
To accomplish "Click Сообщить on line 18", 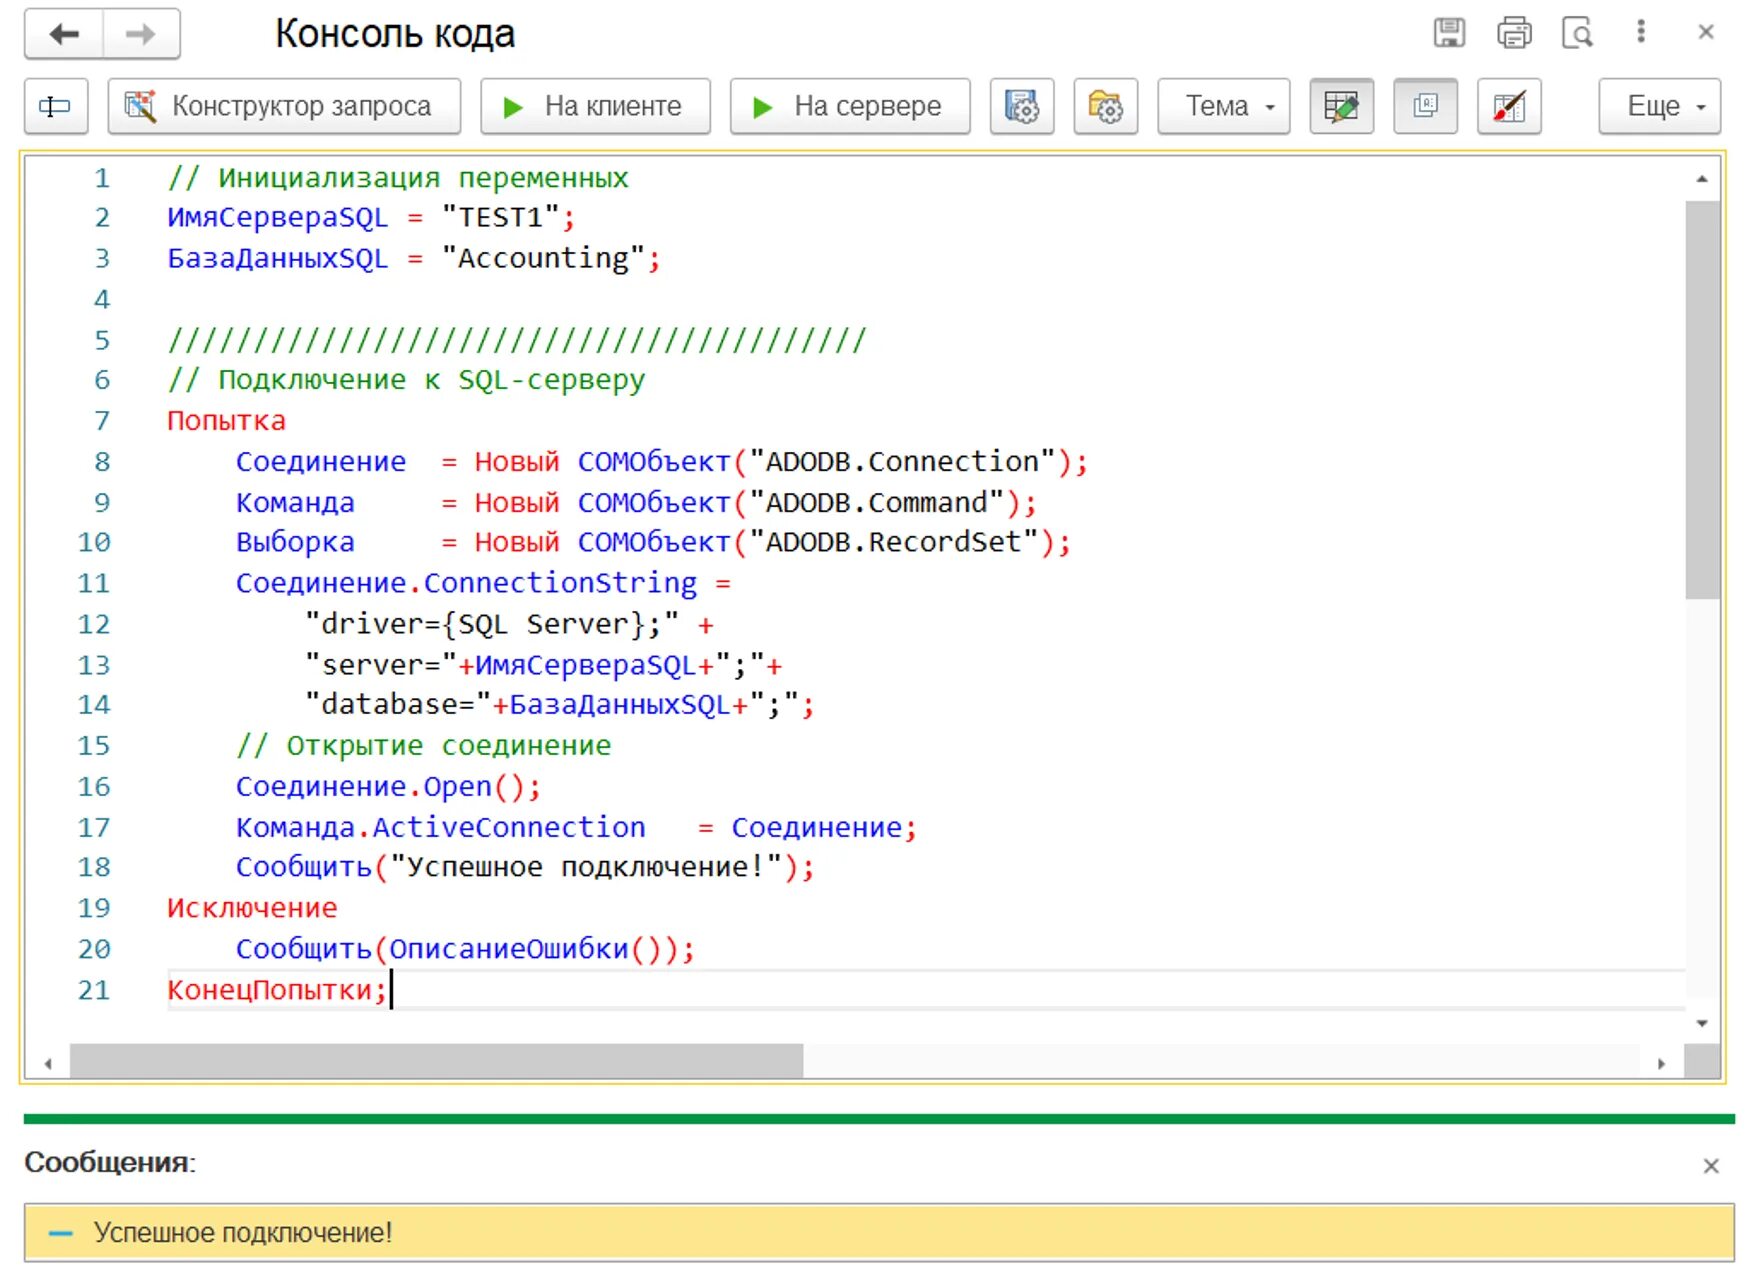I will click(x=303, y=867).
